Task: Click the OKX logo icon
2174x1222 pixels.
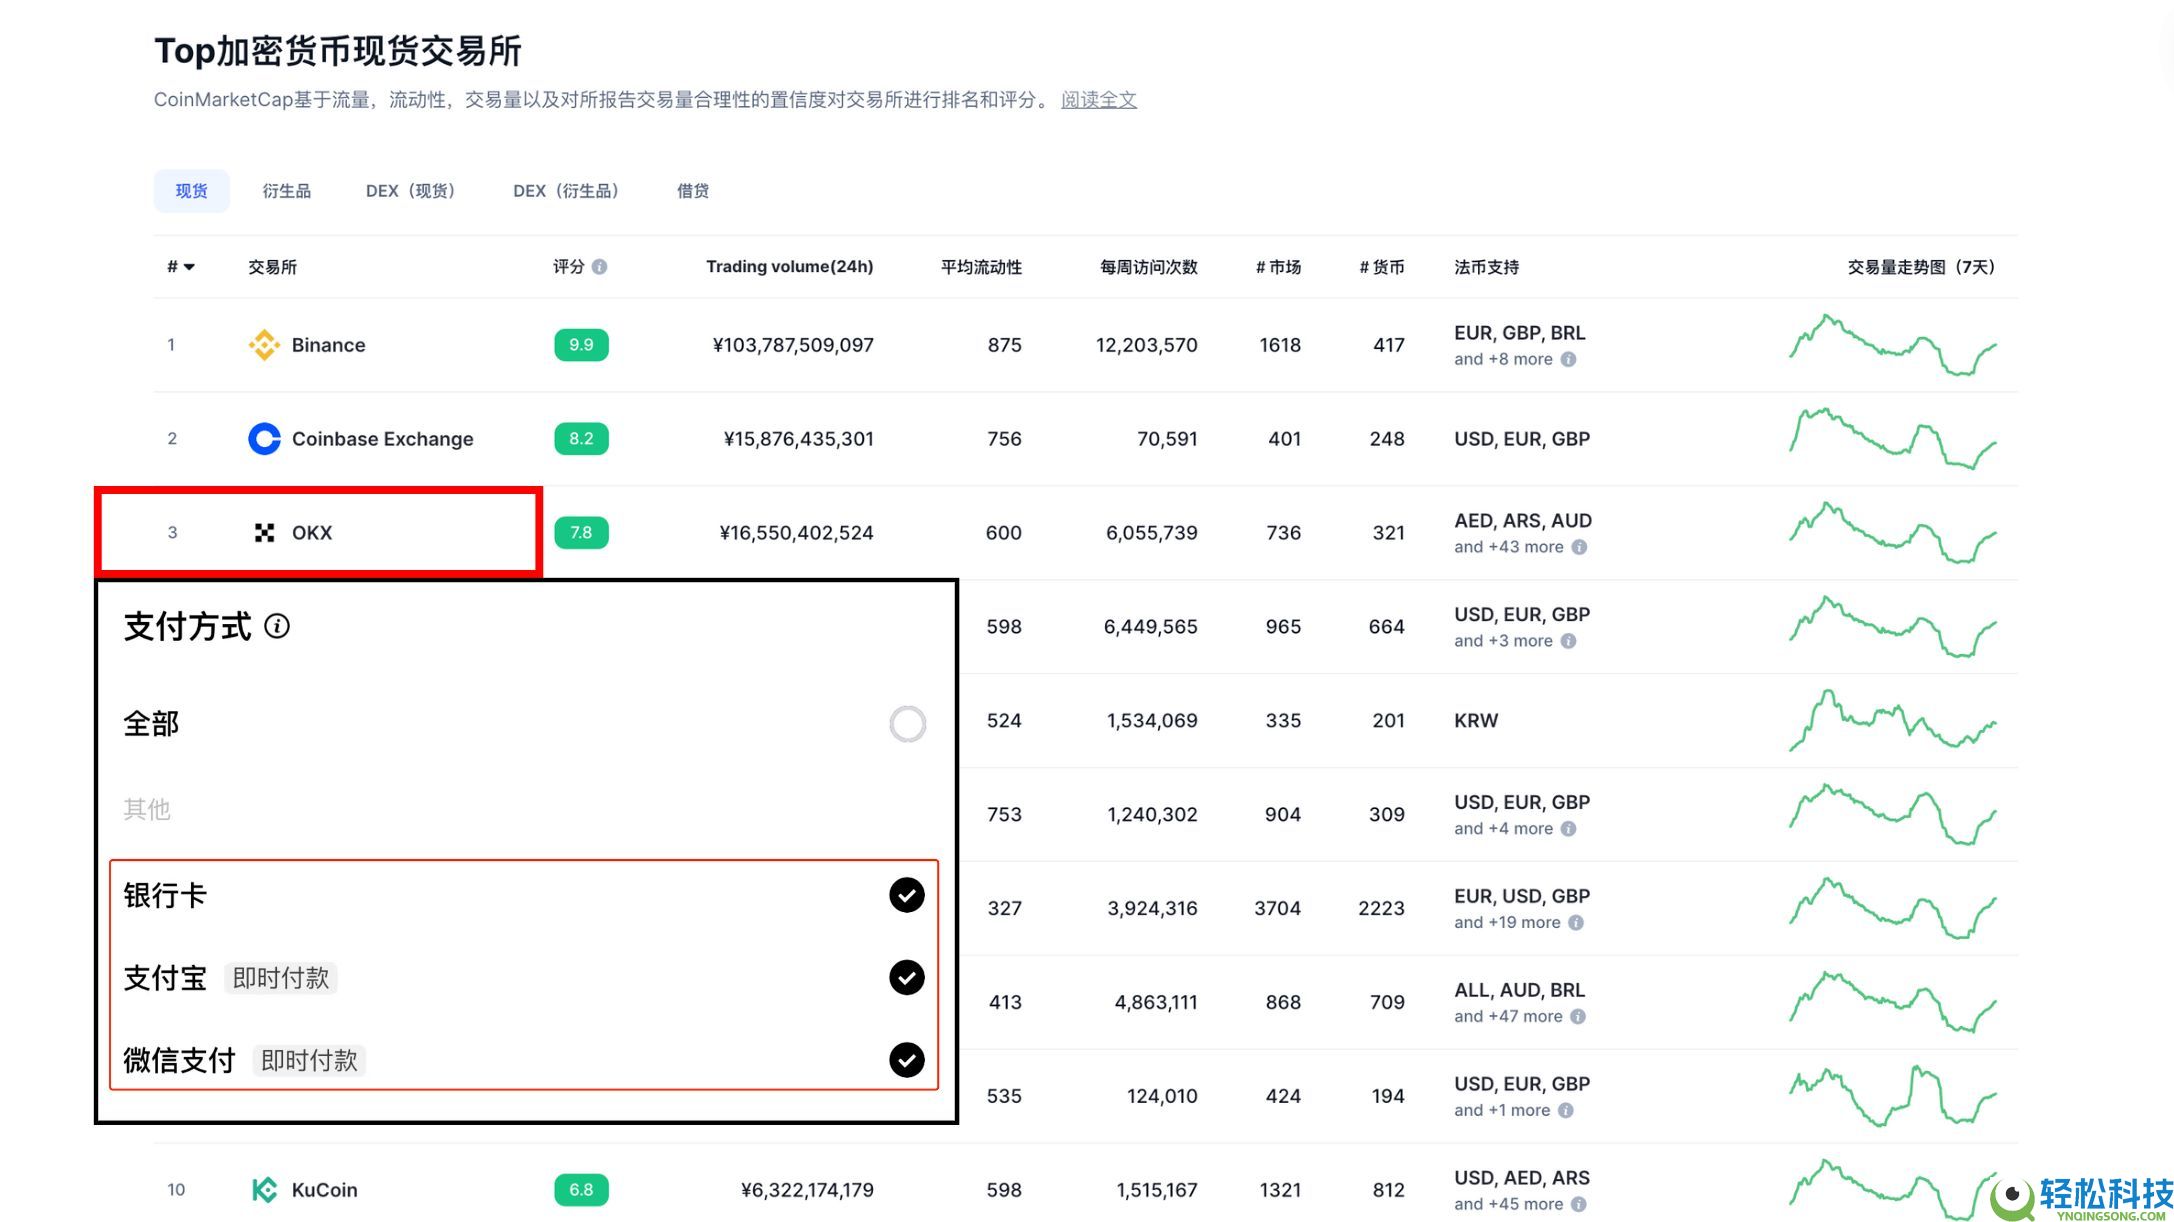Action: point(264,533)
